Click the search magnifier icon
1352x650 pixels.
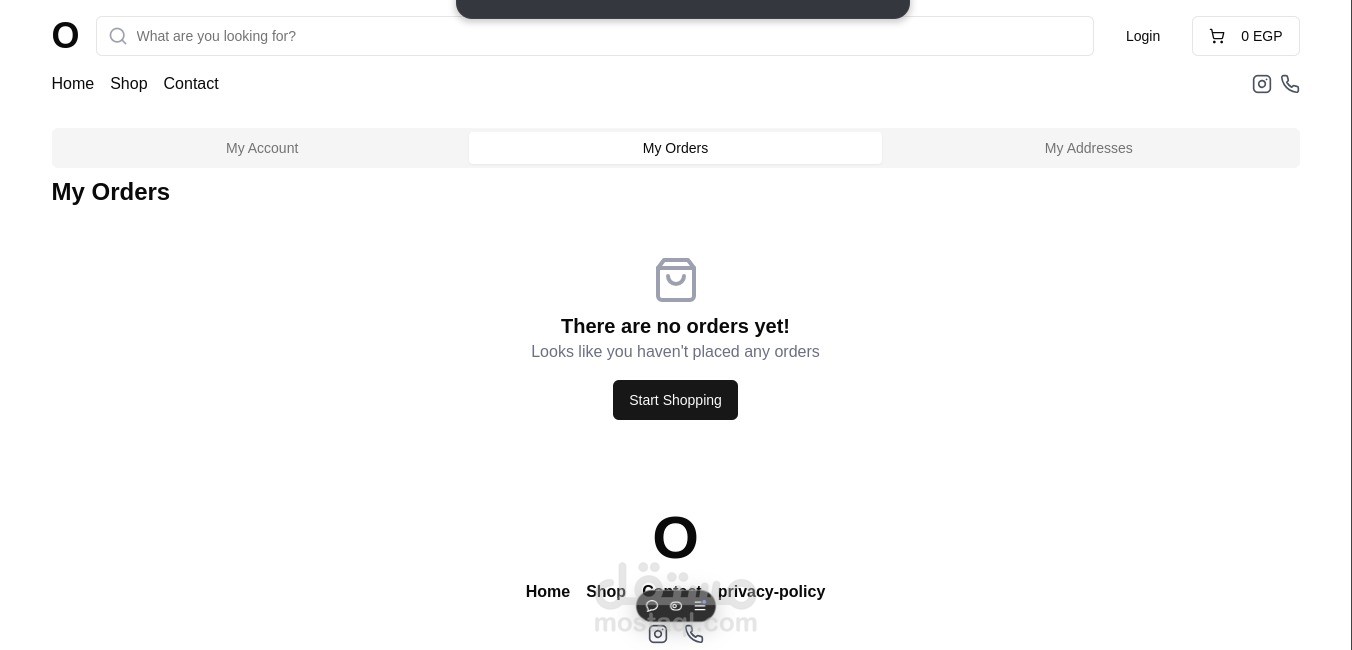point(118,36)
